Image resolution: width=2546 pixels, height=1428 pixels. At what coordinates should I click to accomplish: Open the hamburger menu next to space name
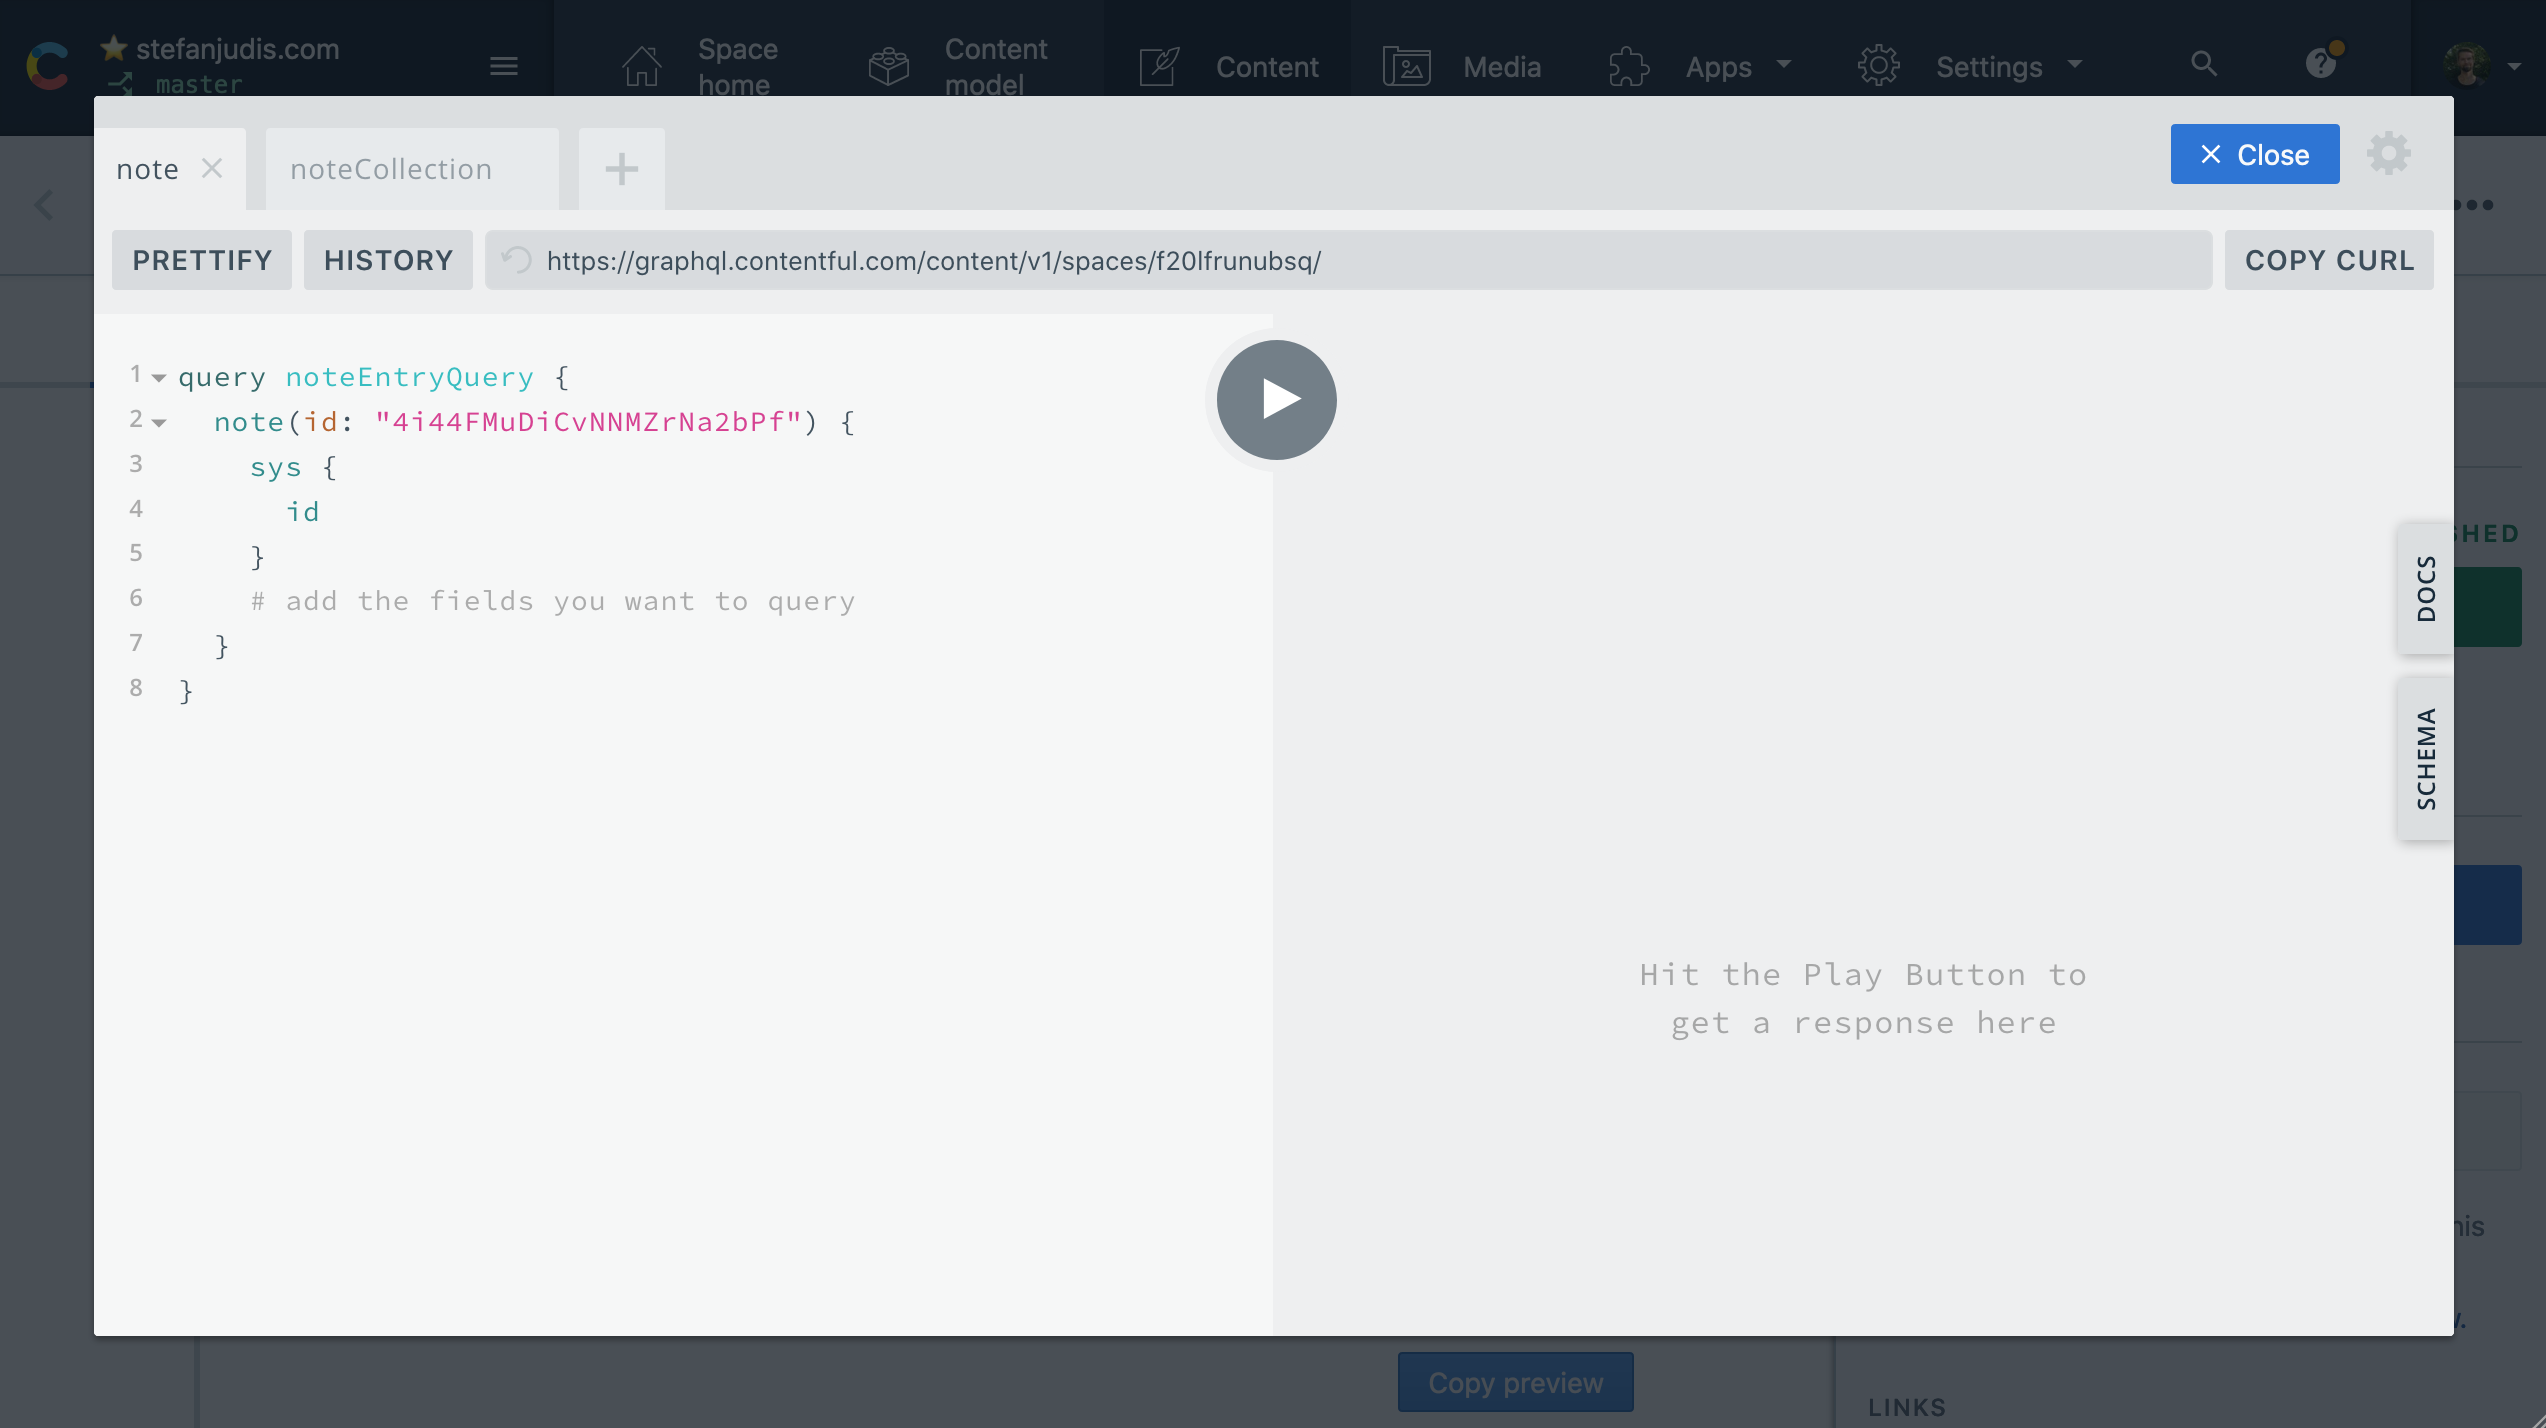(503, 66)
